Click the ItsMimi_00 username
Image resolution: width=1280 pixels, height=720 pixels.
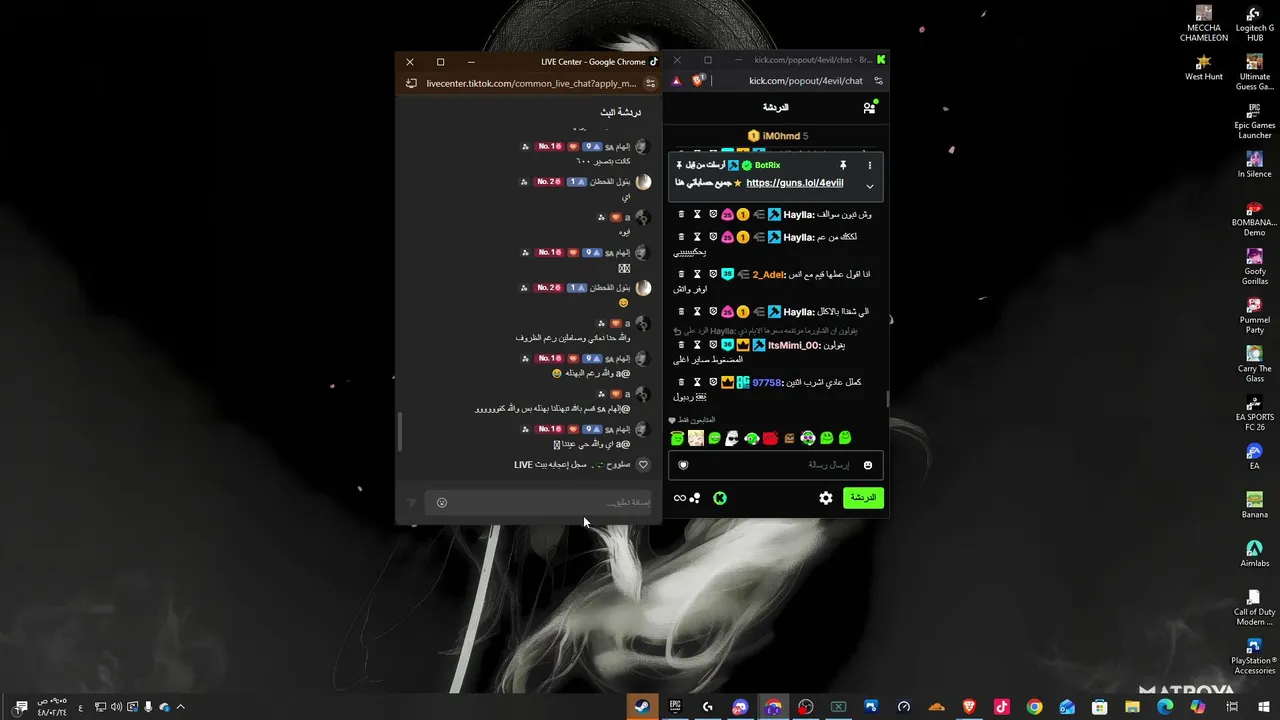tap(793, 345)
